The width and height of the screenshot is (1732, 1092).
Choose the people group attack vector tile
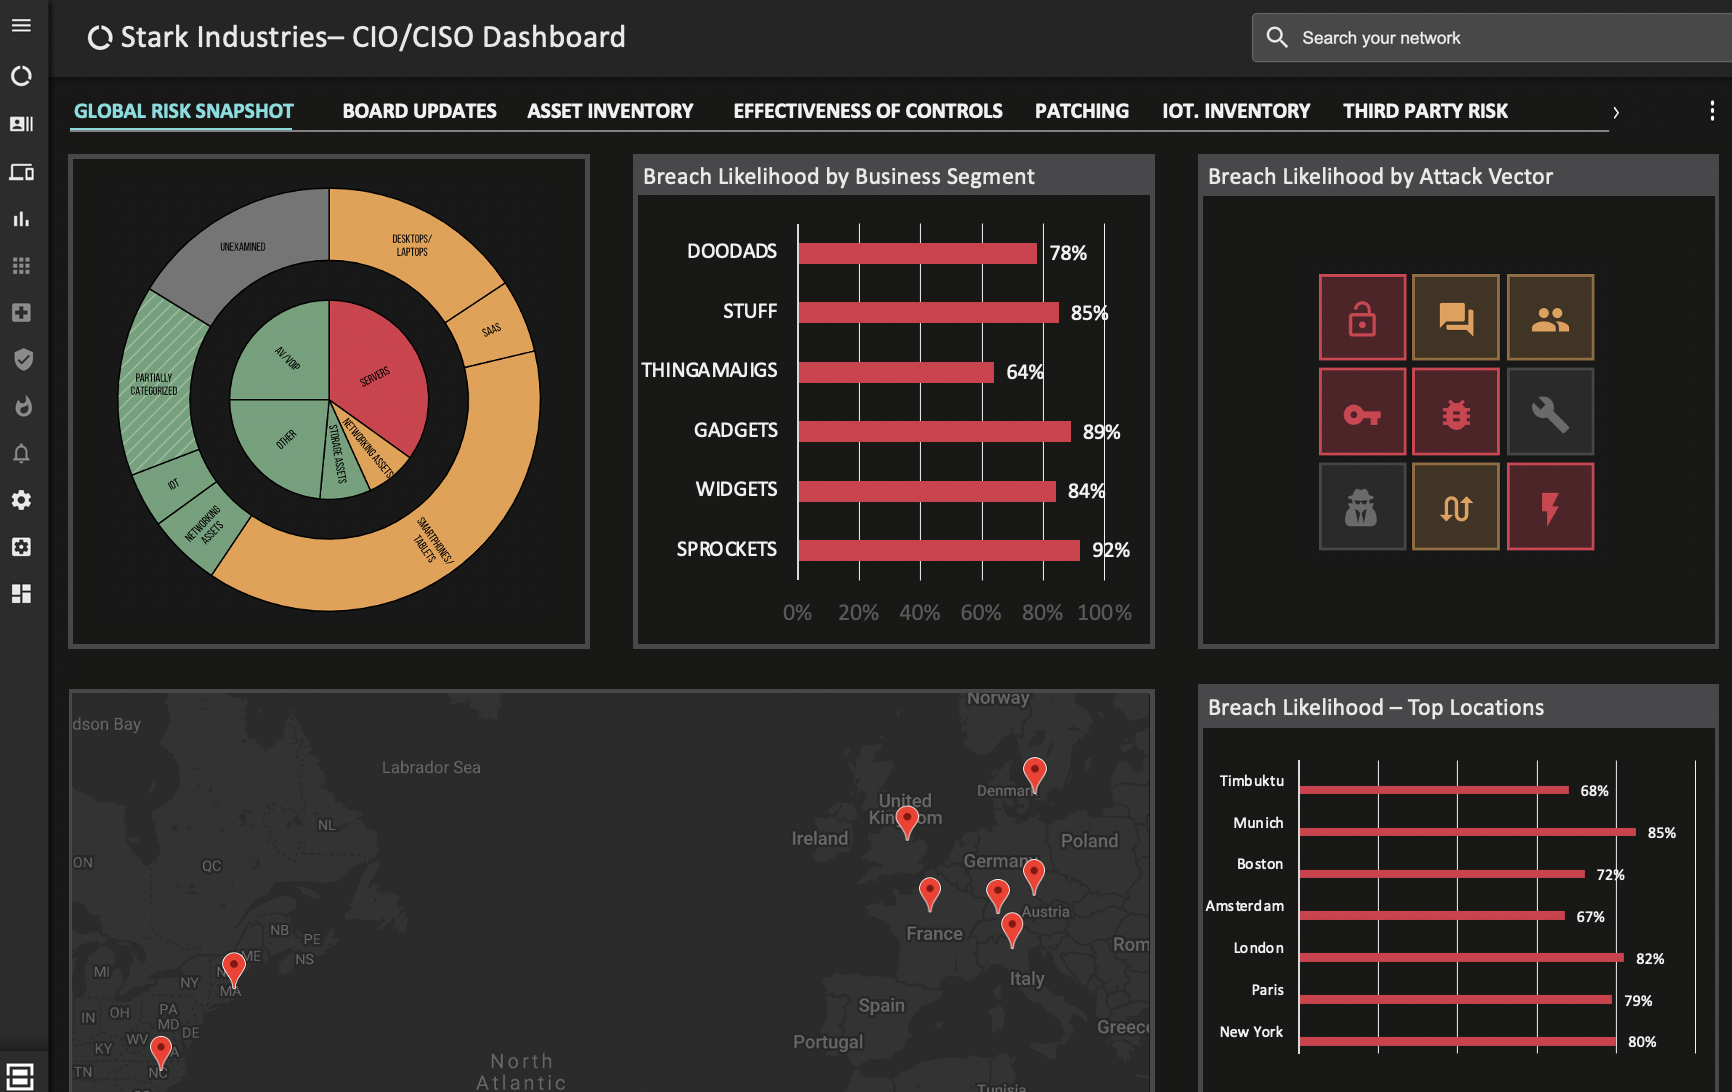pyautogui.click(x=1550, y=318)
